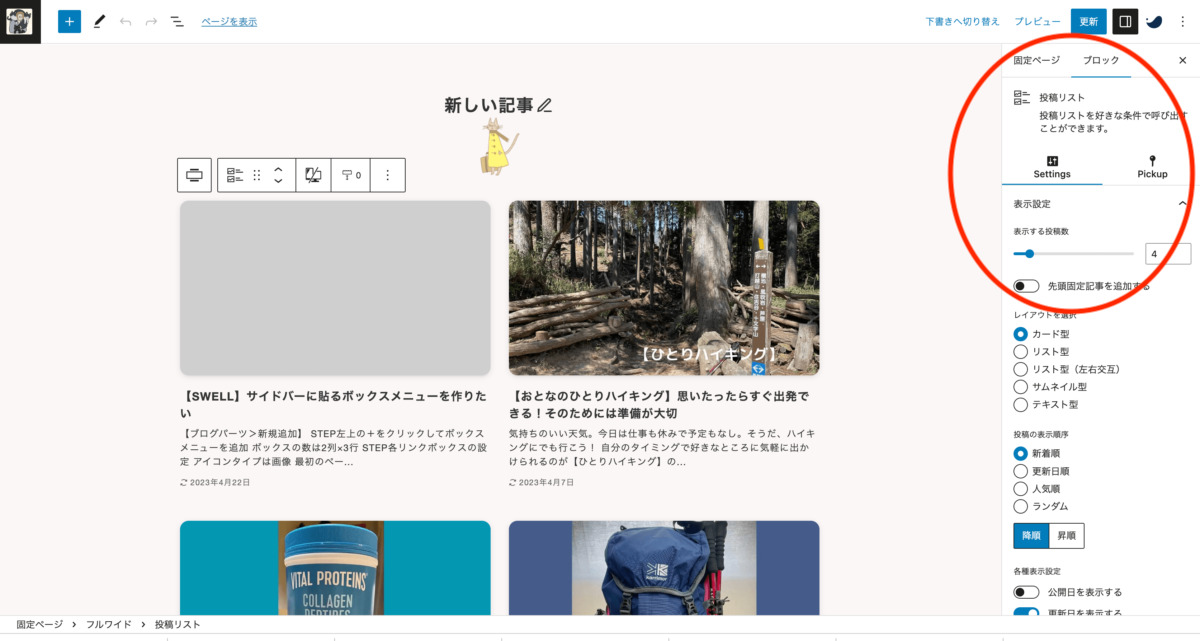Switch to the 固定ページ sidebar tab

(x=1036, y=61)
